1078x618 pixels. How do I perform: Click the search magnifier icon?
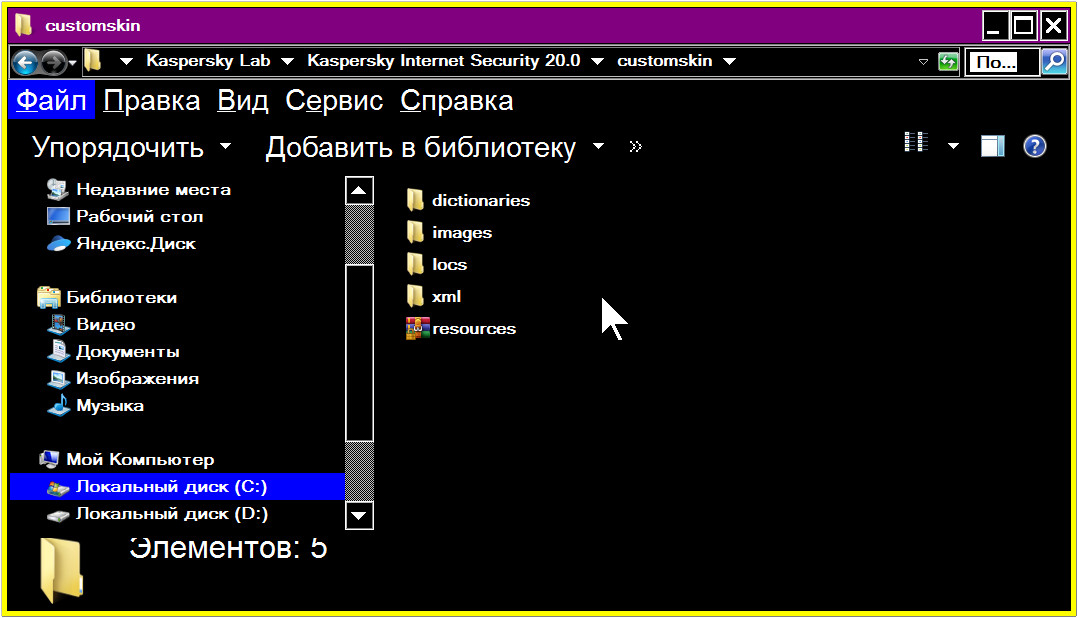(x=1054, y=62)
